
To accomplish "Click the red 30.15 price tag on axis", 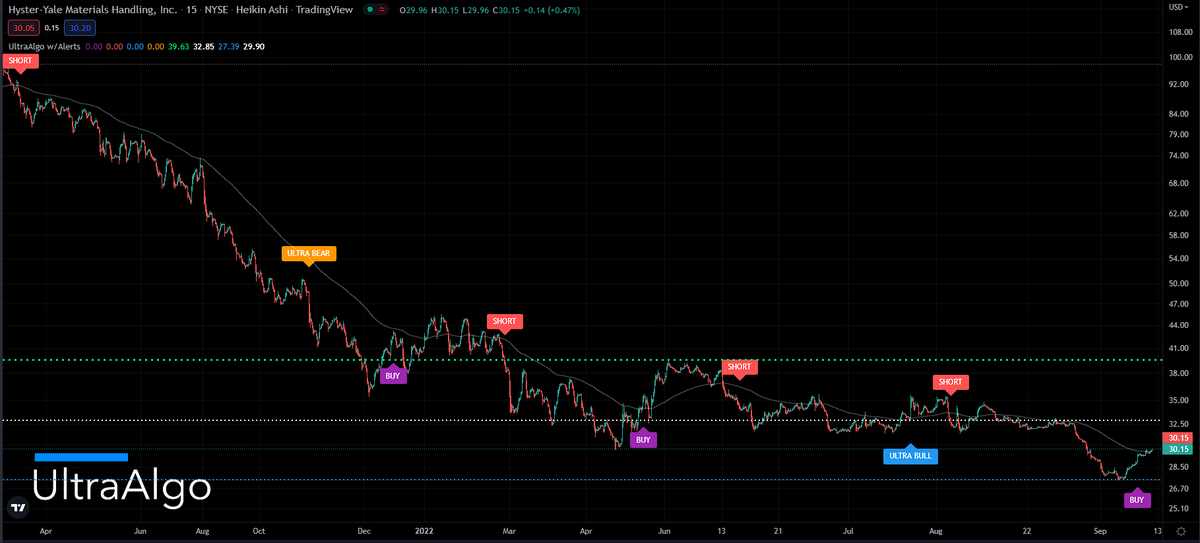I will [1176, 438].
